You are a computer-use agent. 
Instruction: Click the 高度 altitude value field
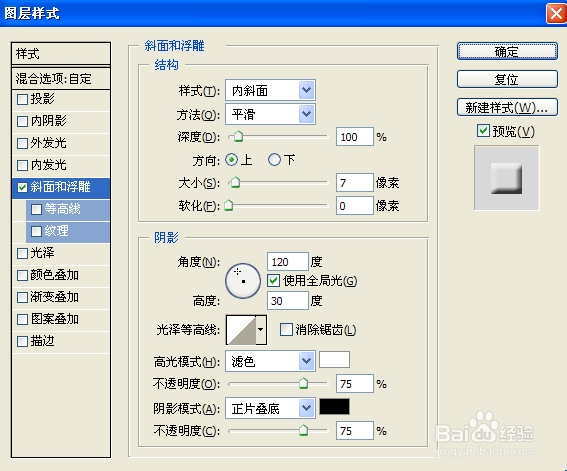click(288, 301)
